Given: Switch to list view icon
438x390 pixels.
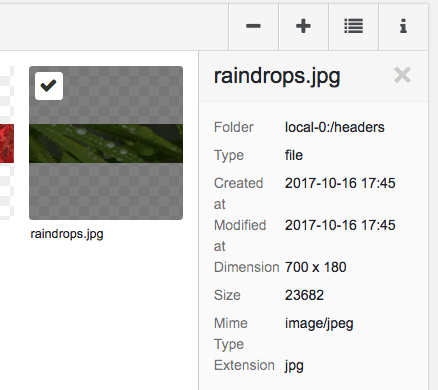Looking at the screenshot, I should pos(353,26).
